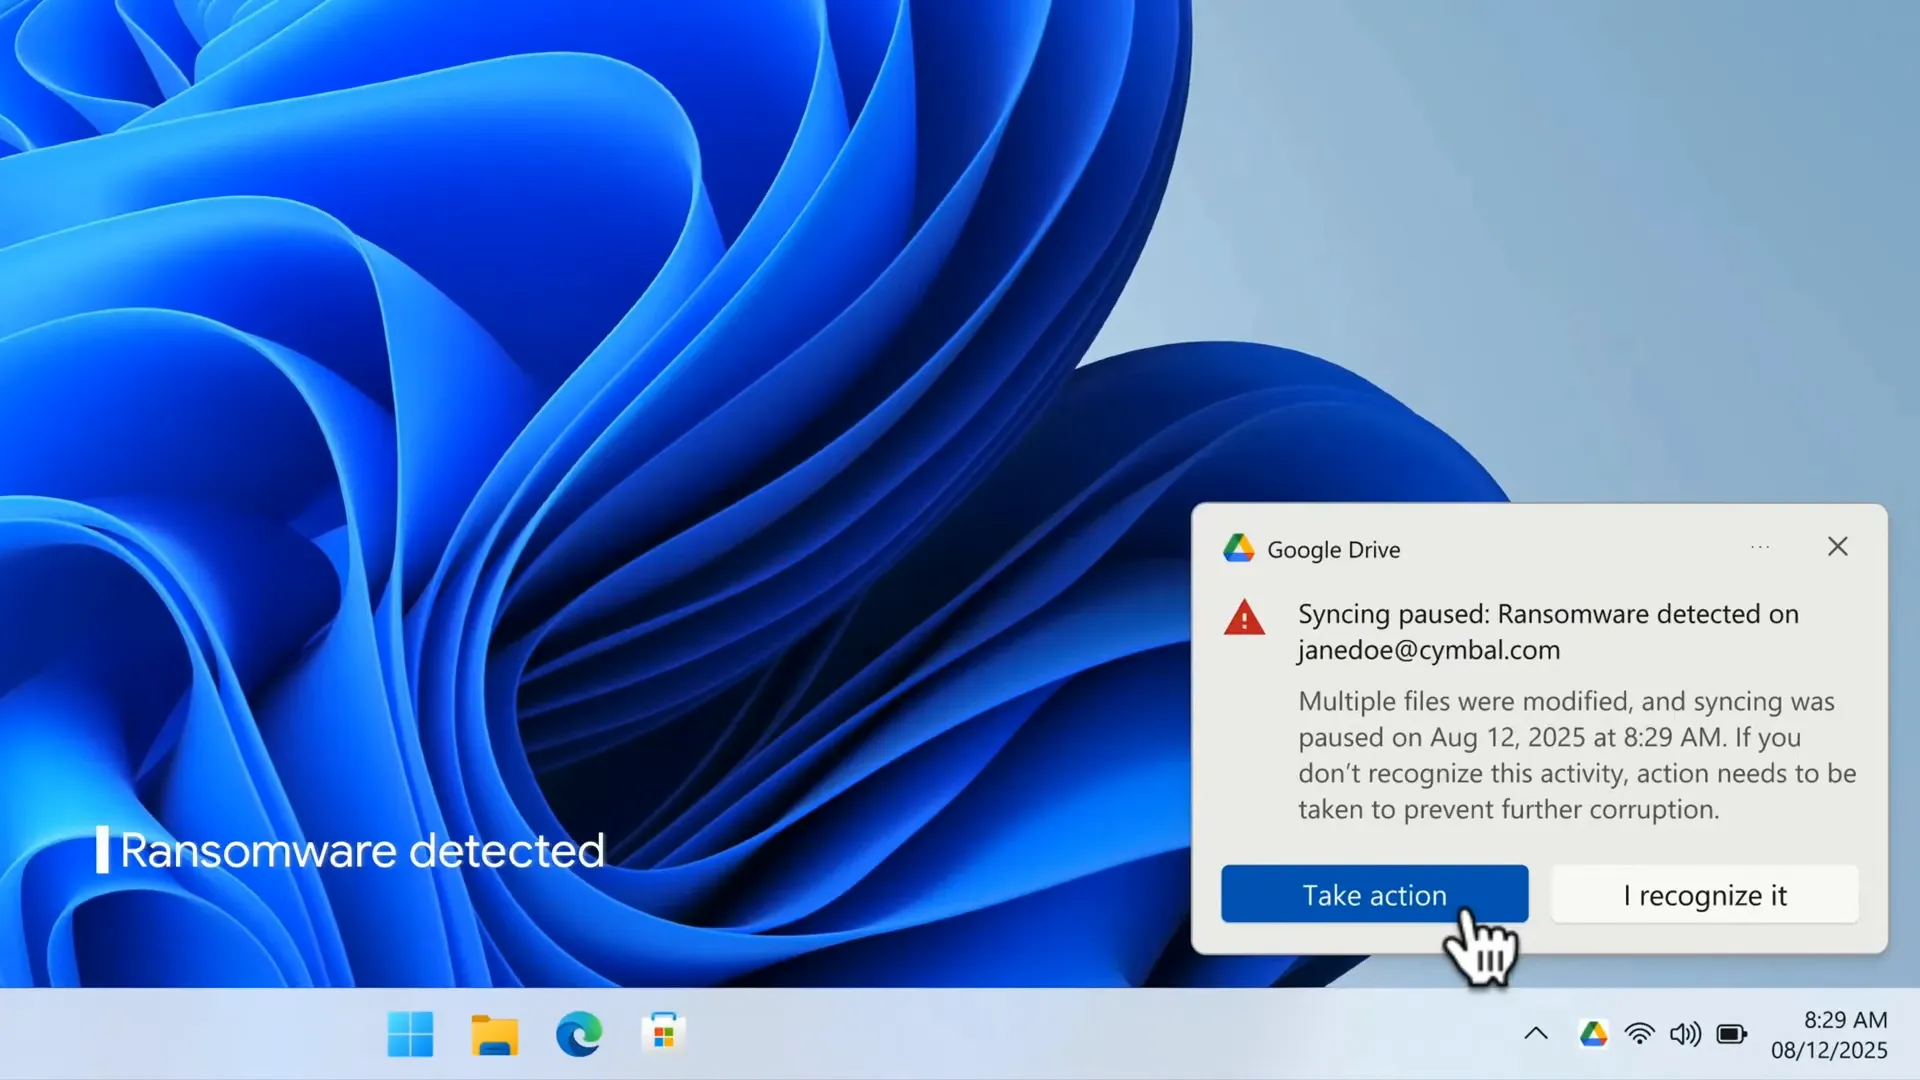Click the I recognize it button

point(1704,894)
